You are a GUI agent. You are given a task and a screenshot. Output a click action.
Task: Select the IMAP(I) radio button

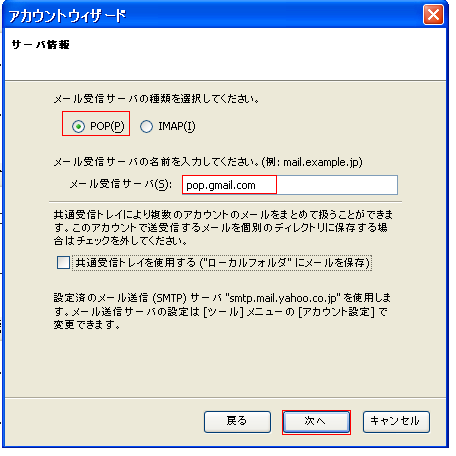(146, 127)
